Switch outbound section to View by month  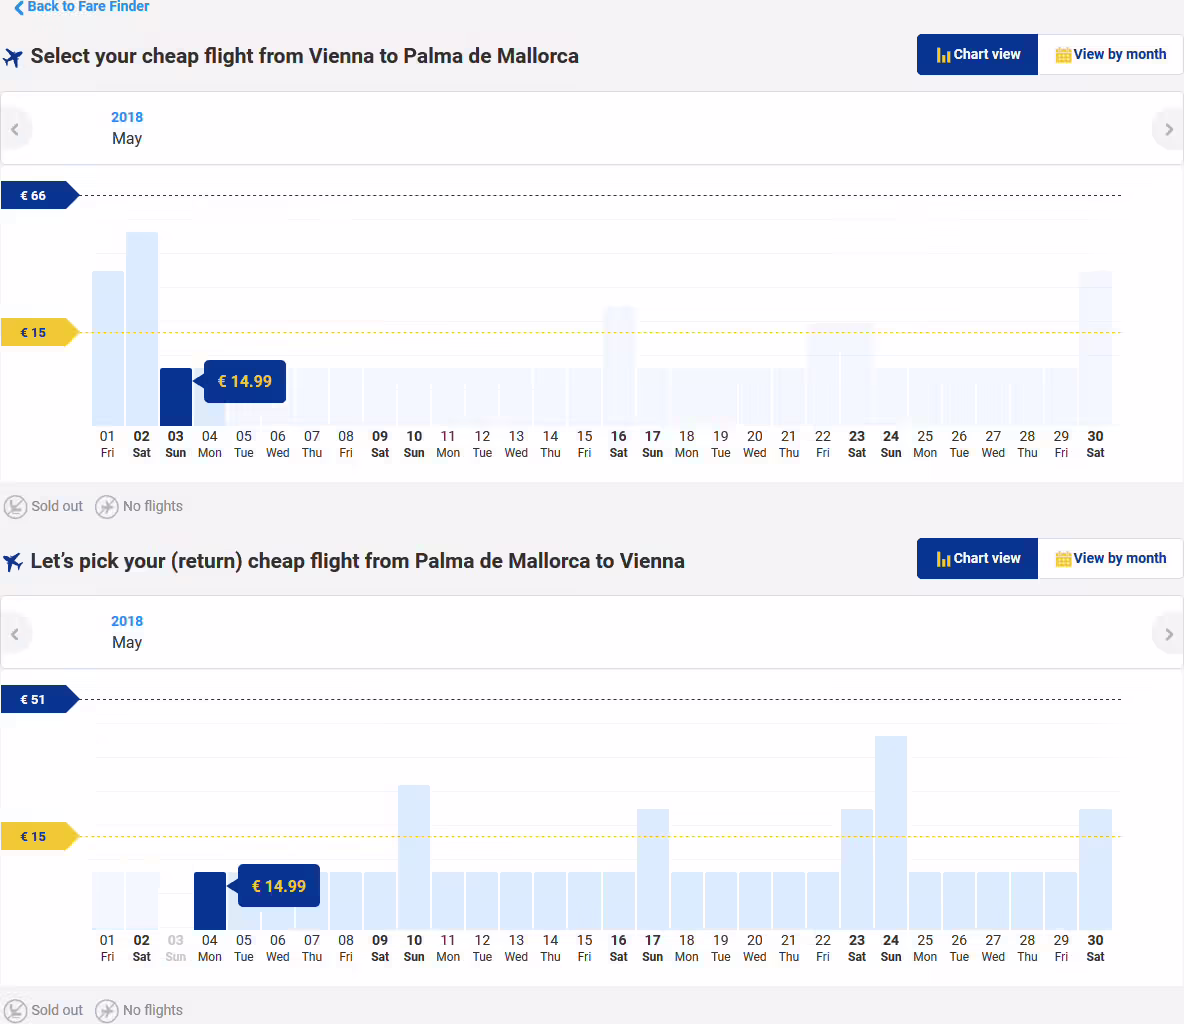pos(1110,54)
